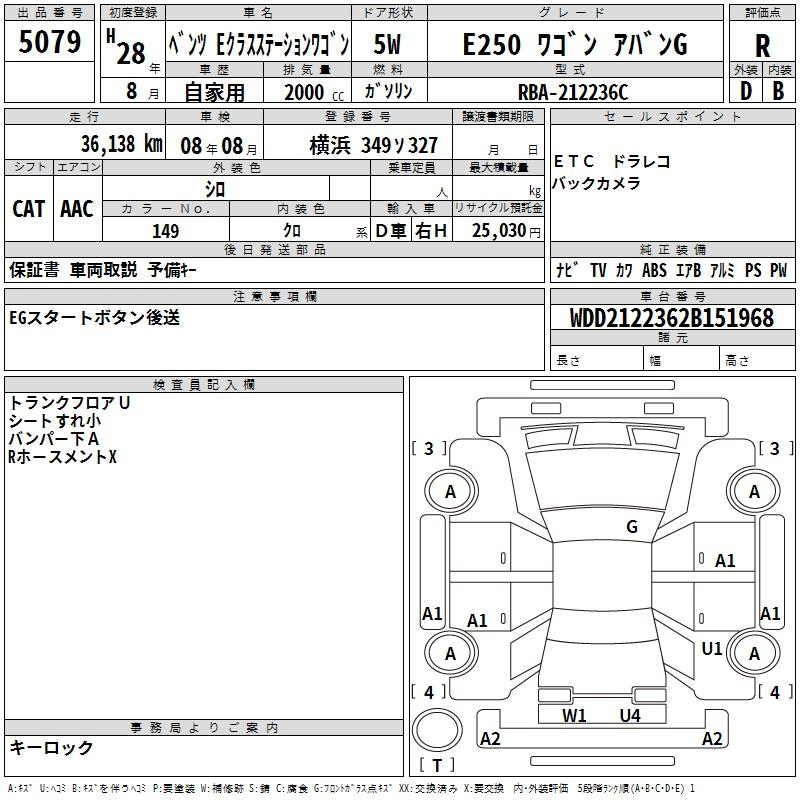This screenshot has width=800, height=800.
Task: Click front-left wheel A marker
Action: click(x=451, y=492)
